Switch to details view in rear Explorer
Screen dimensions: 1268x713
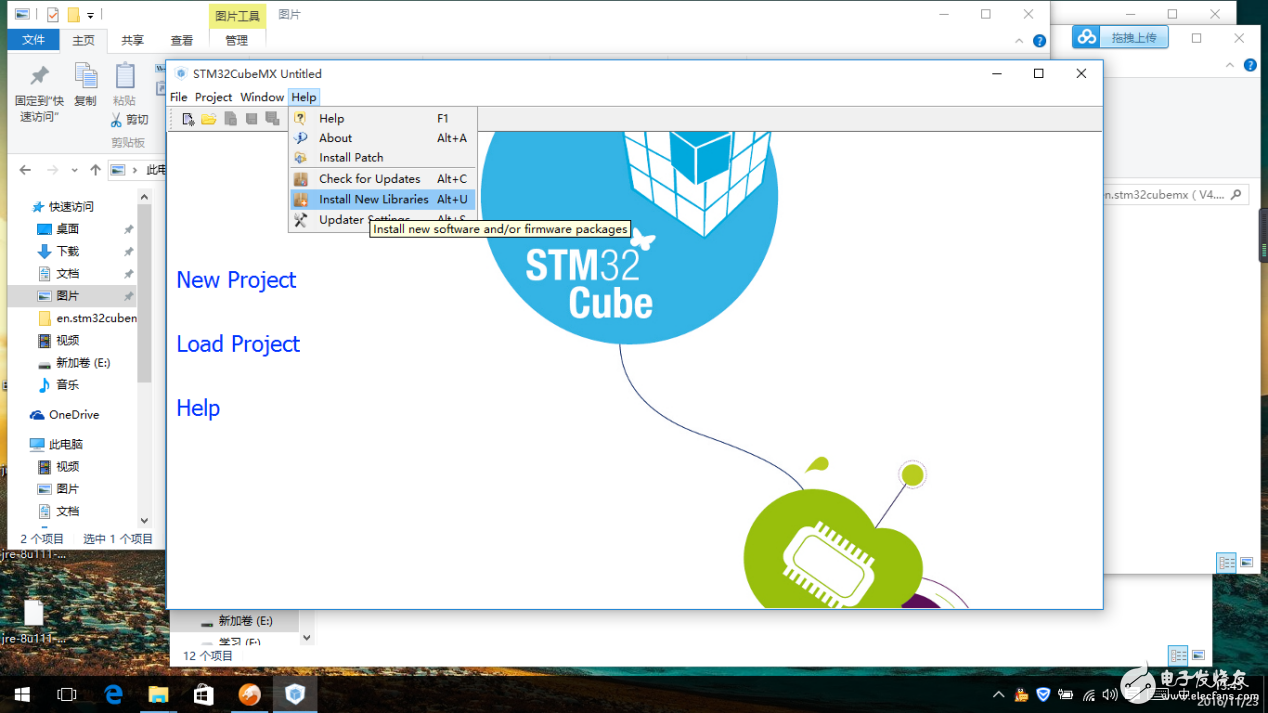[1226, 563]
